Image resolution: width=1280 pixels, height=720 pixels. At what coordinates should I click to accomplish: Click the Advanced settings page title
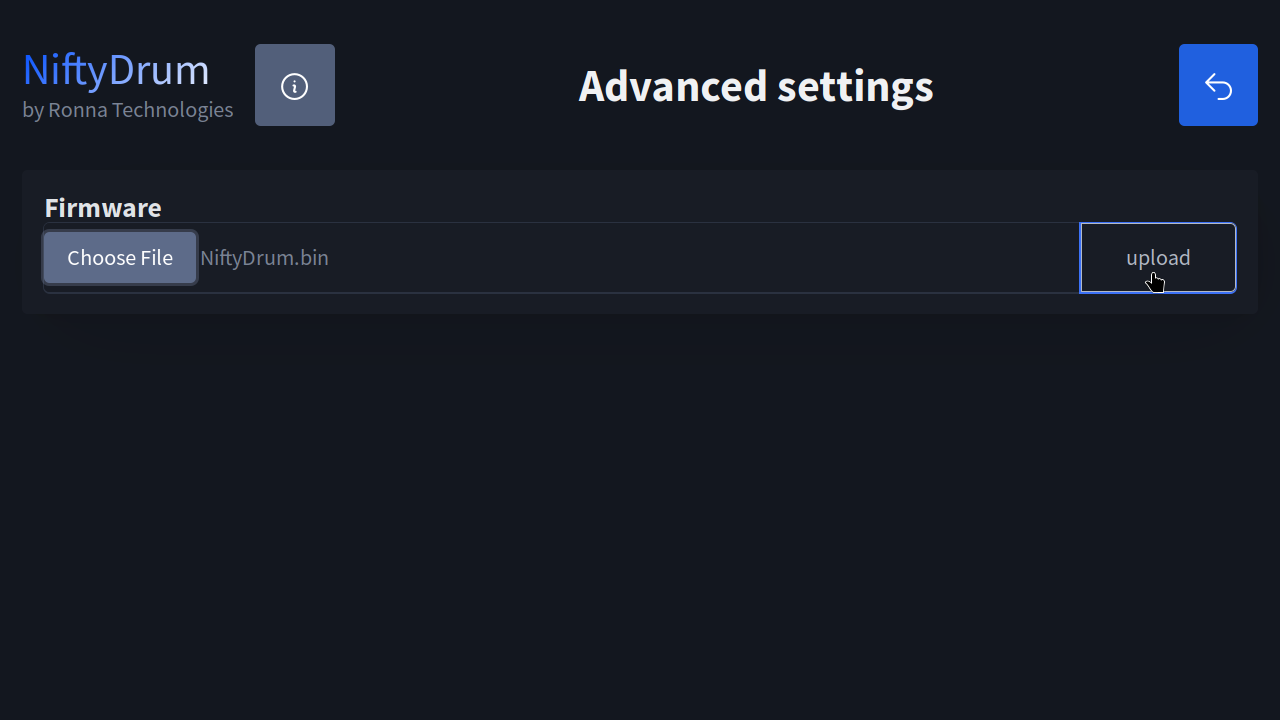755,86
